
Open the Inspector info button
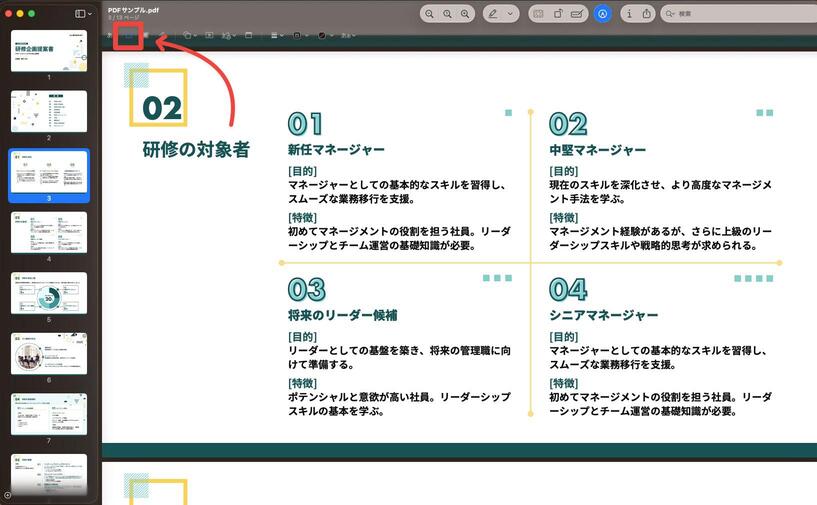click(x=629, y=14)
